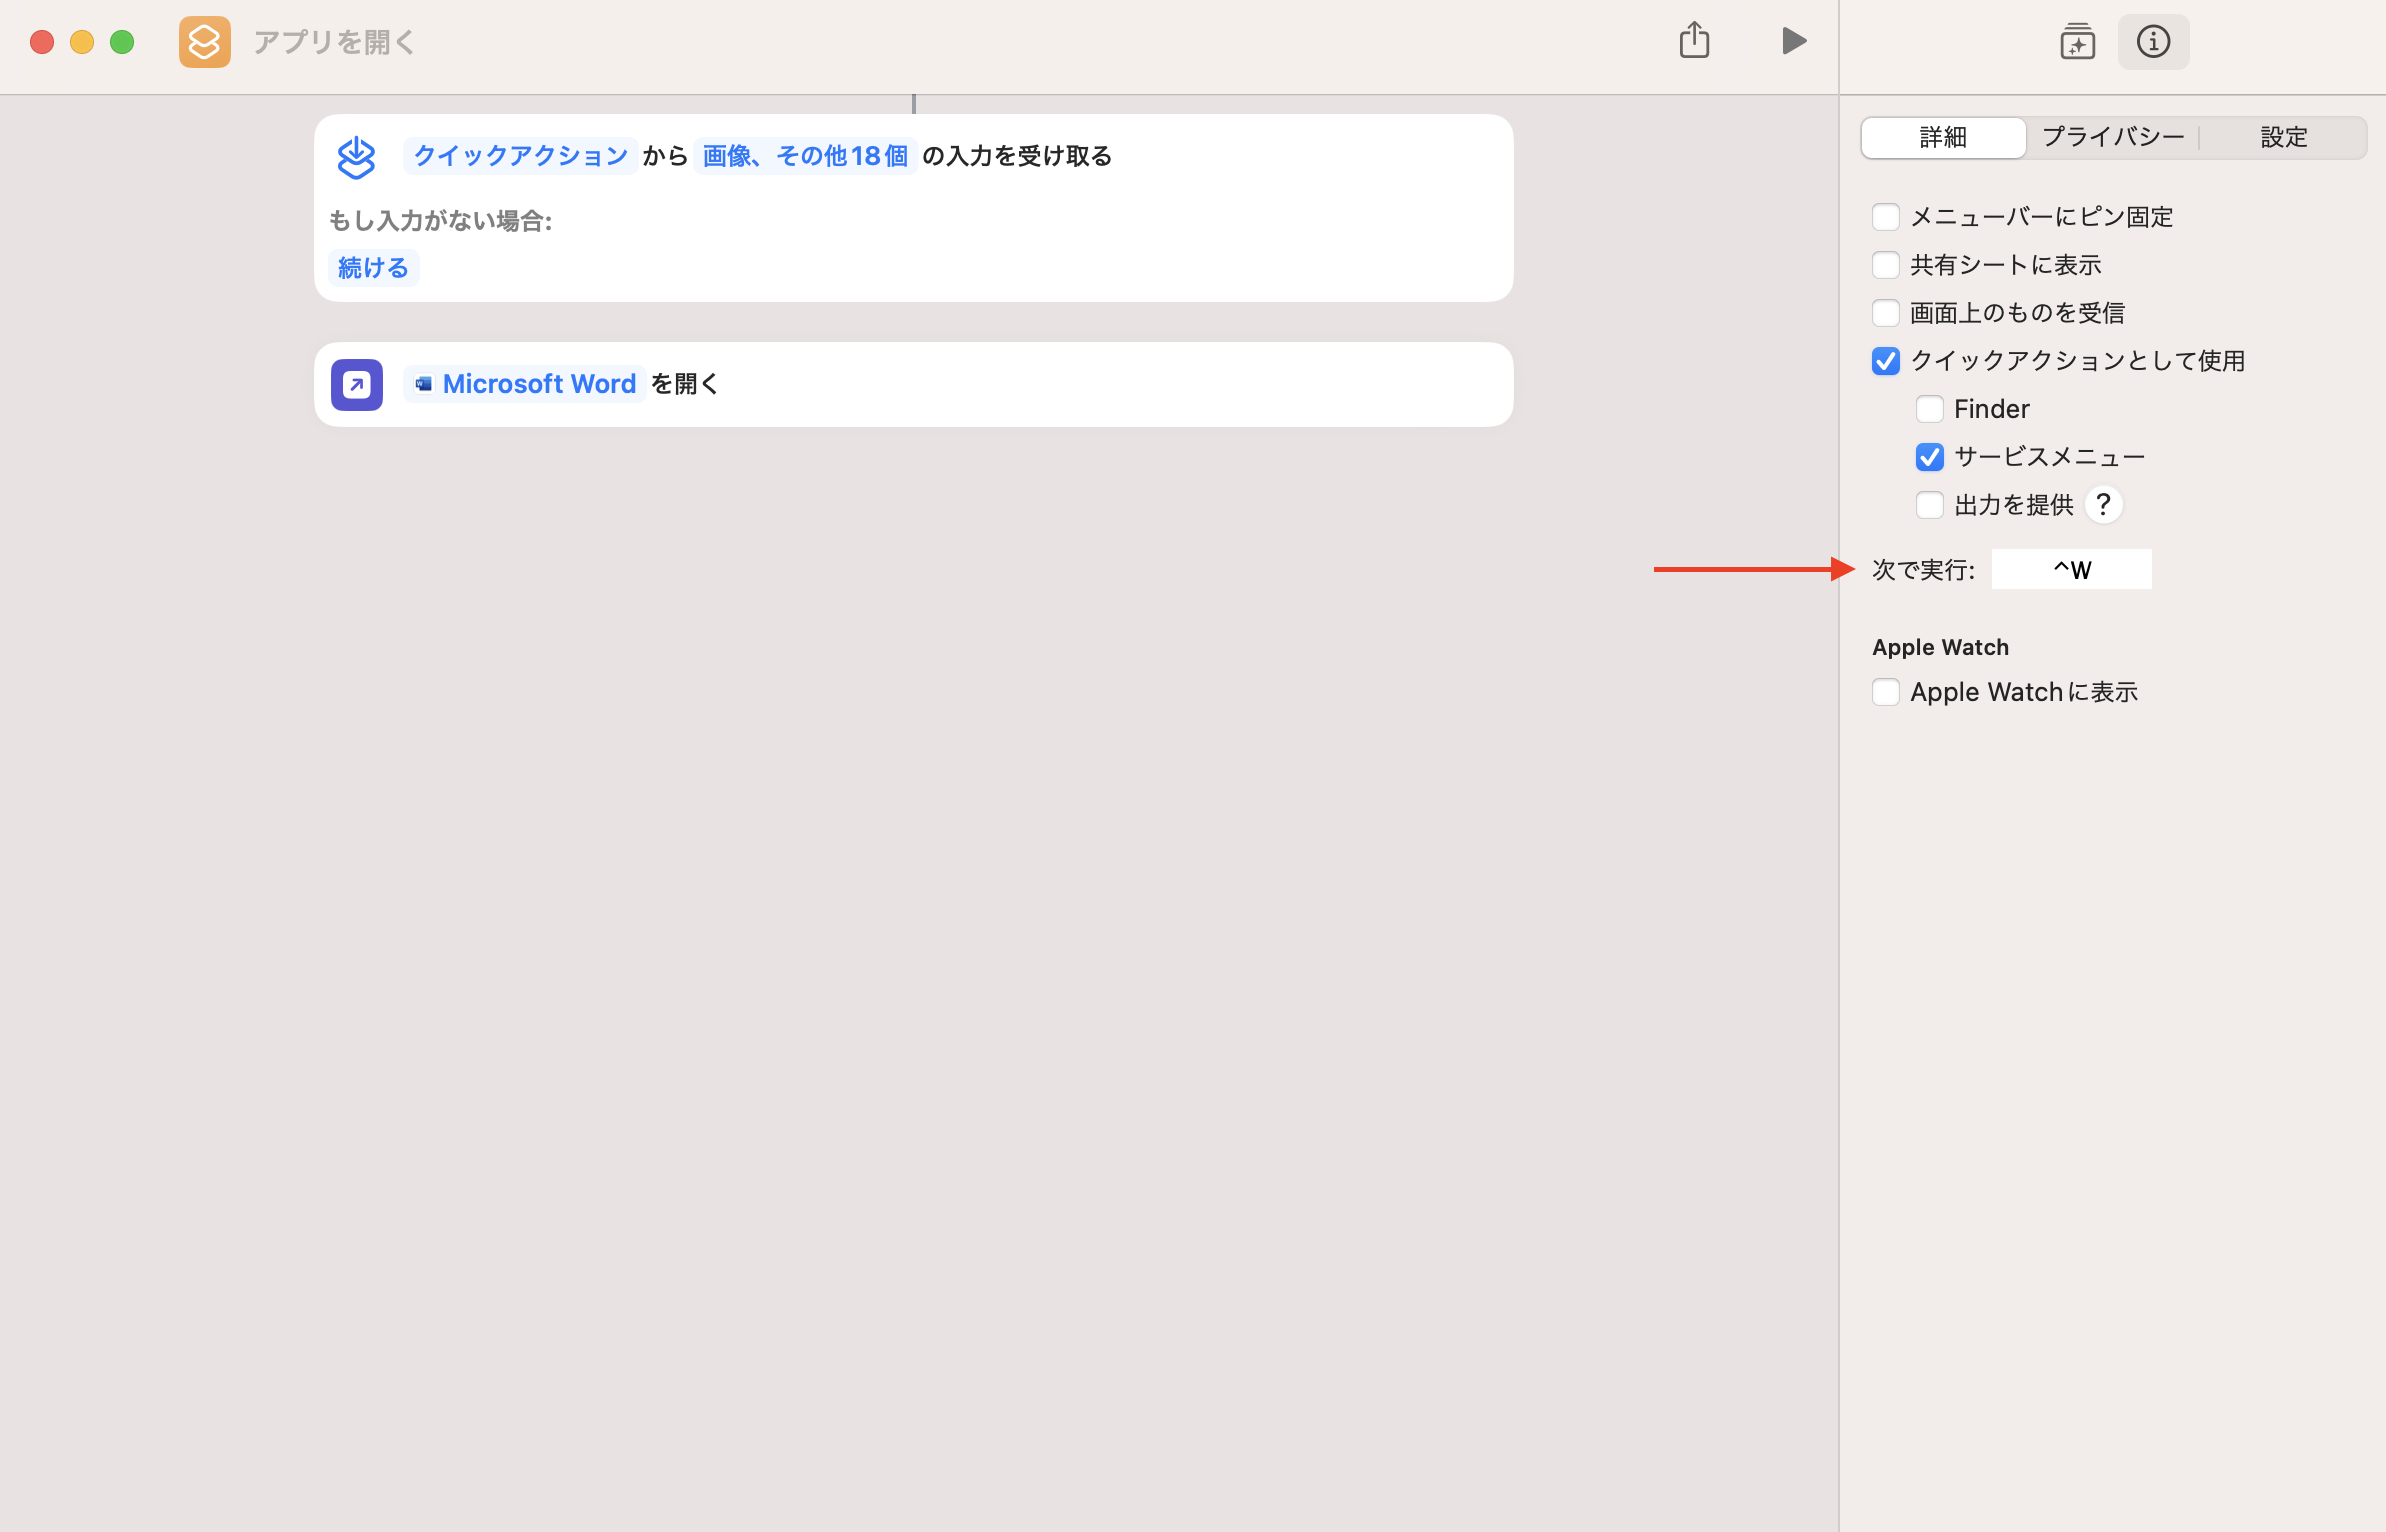This screenshot has width=2386, height=1532.
Task: Open the 画像、その他18個 input types dropdown
Action: pos(804,156)
